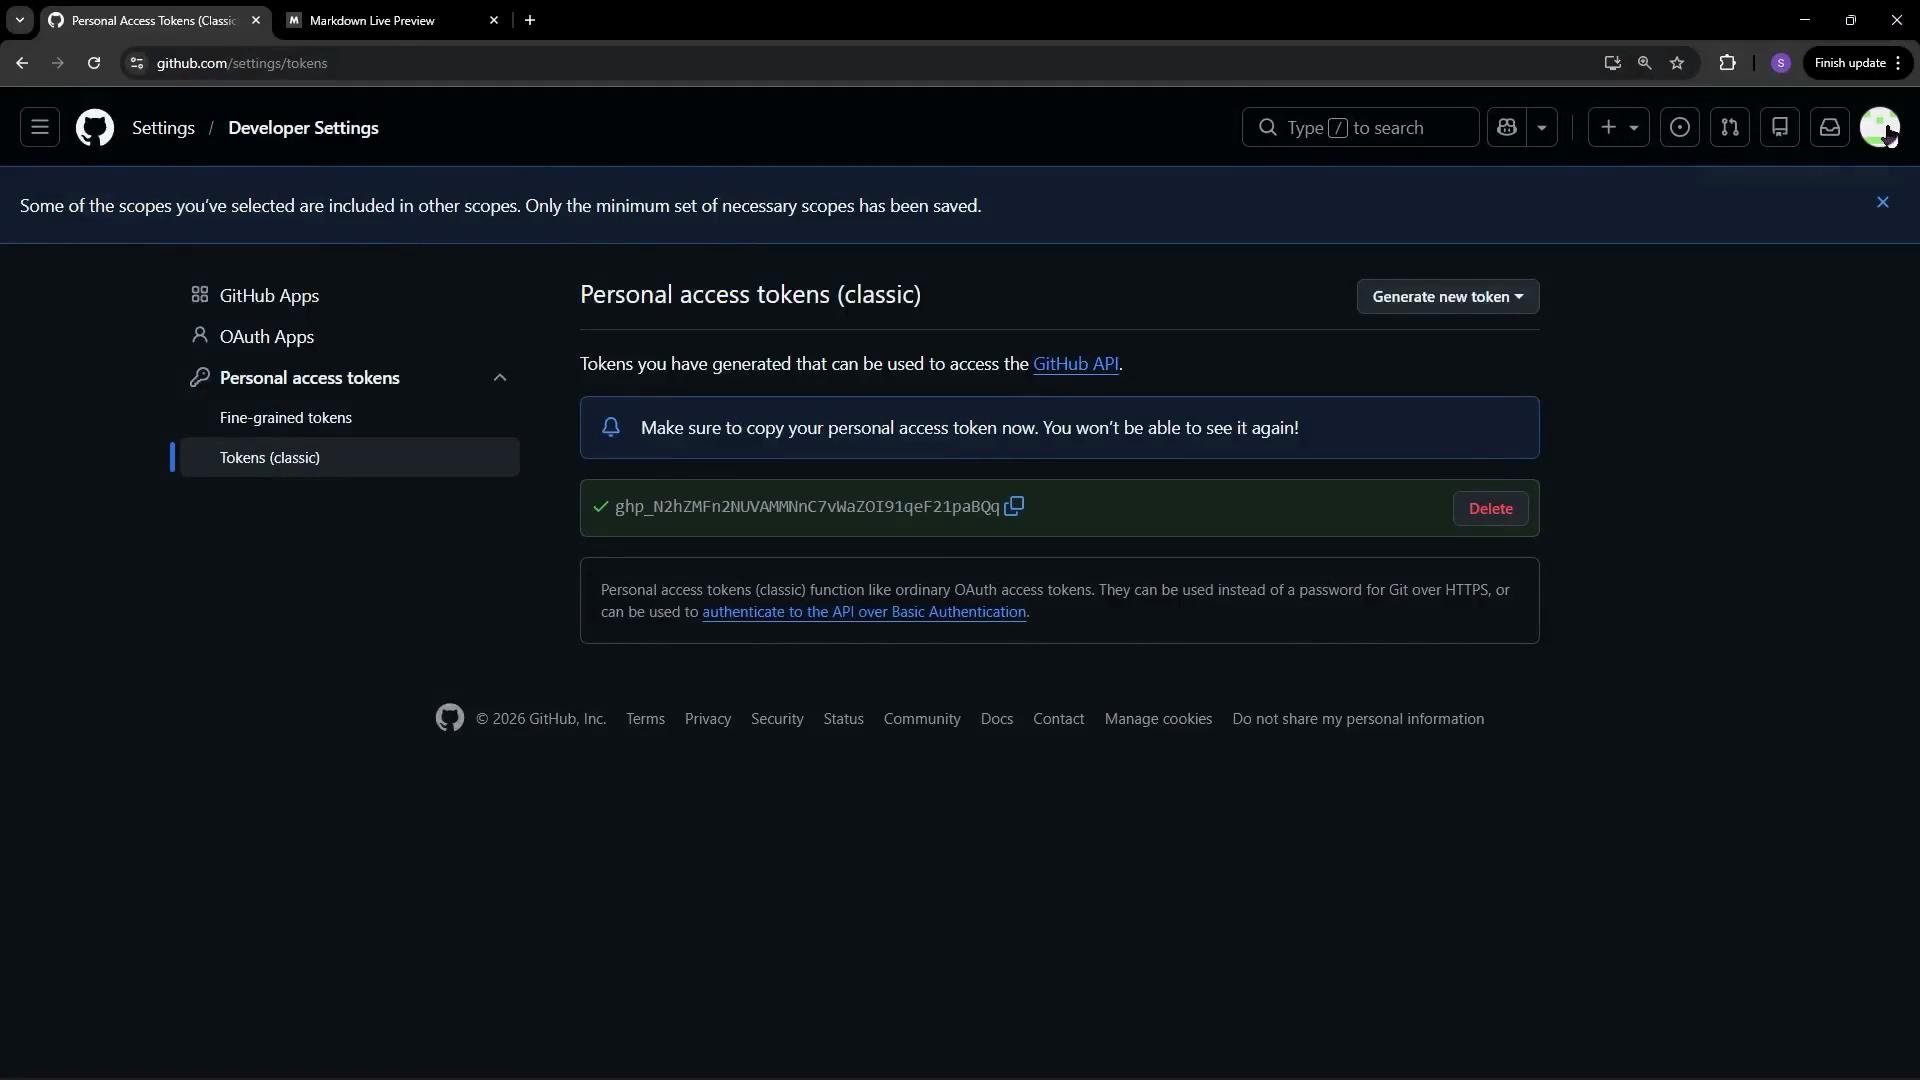View site information icon in address bar
1920x1080 pixels.
[x=137, y=63]
